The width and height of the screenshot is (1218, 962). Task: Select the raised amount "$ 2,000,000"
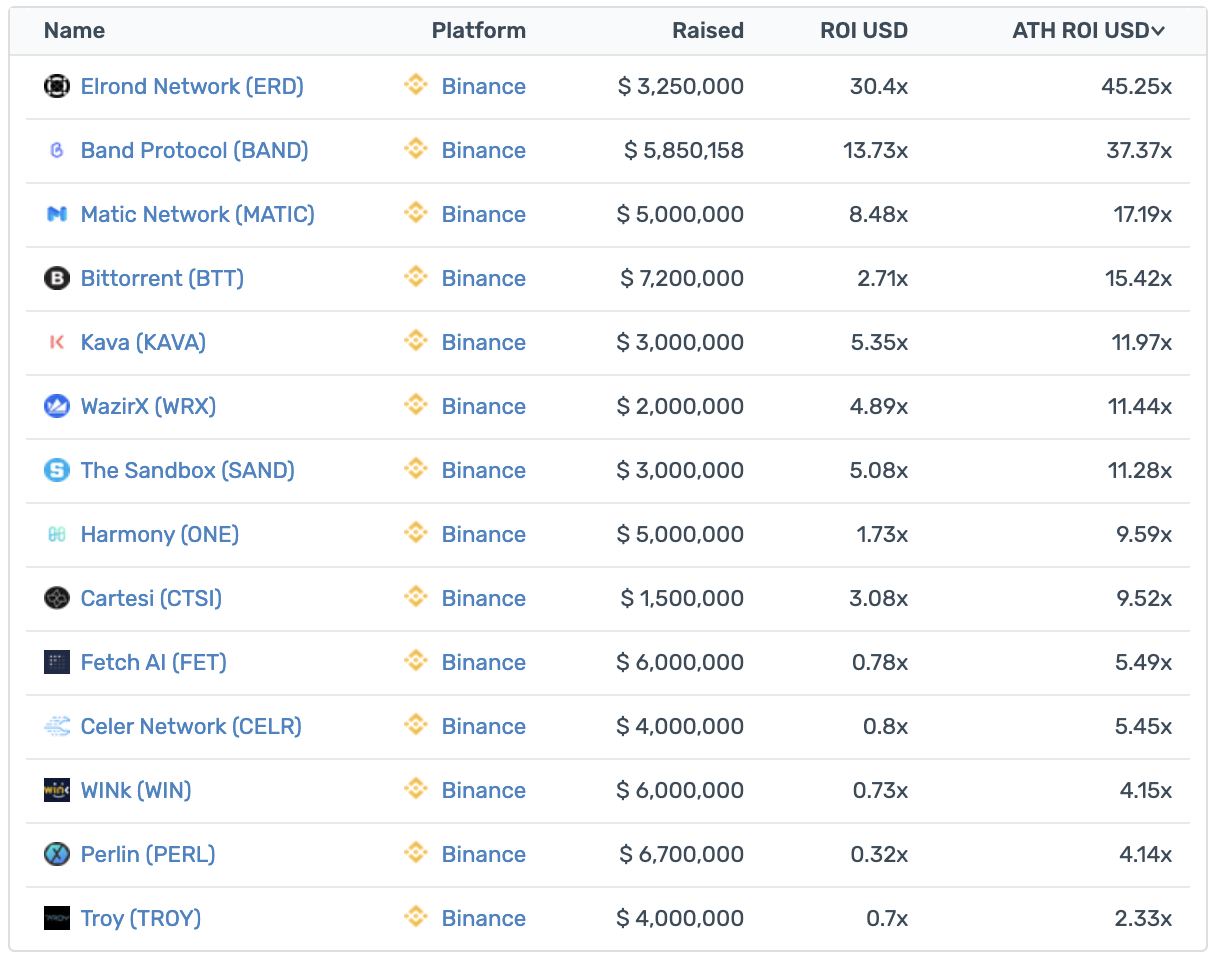(680, 406)
